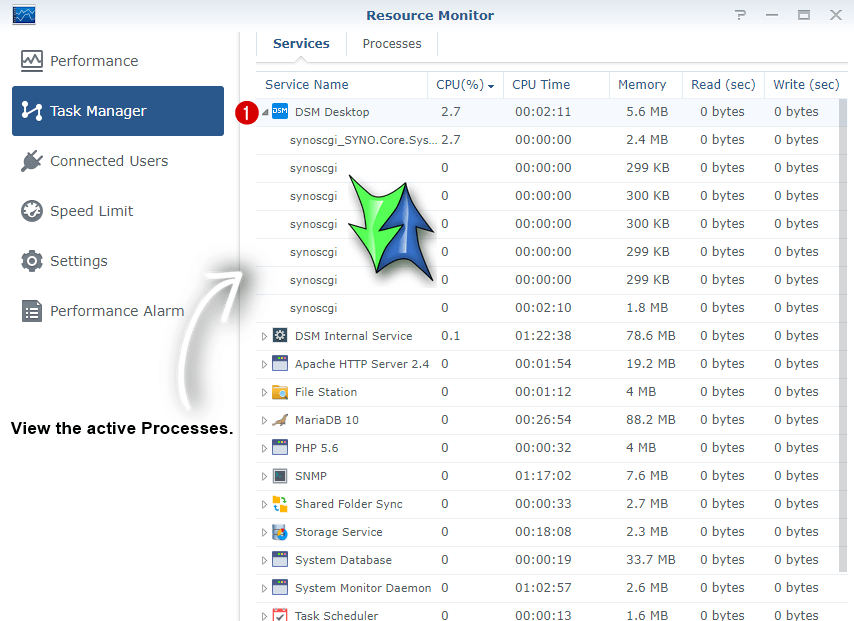Select Storage Service CPU time 00:18:08
The width and height of the screenshot is (854, 621).
point(543,532)
